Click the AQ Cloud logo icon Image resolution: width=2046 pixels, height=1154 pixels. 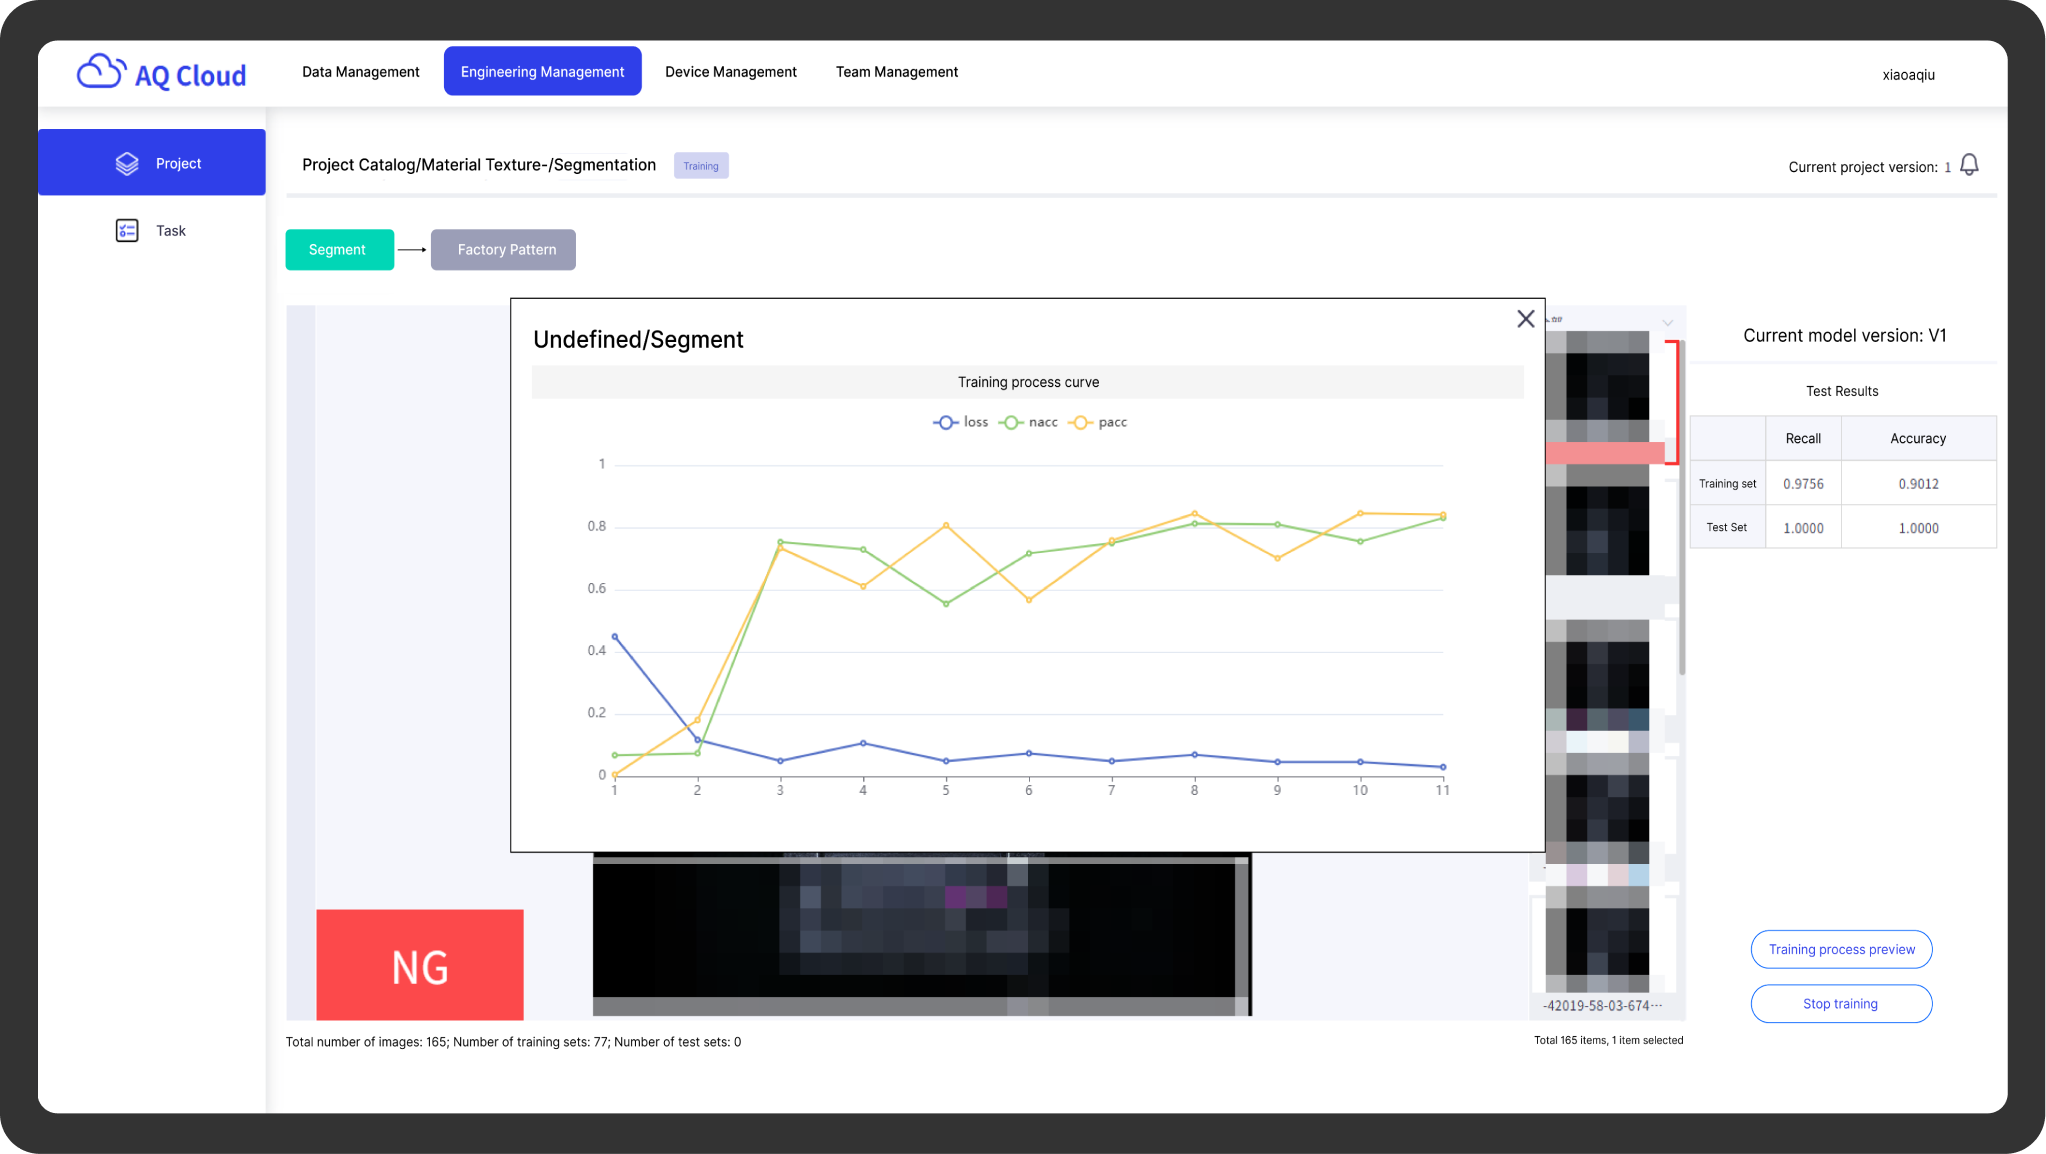101,71
